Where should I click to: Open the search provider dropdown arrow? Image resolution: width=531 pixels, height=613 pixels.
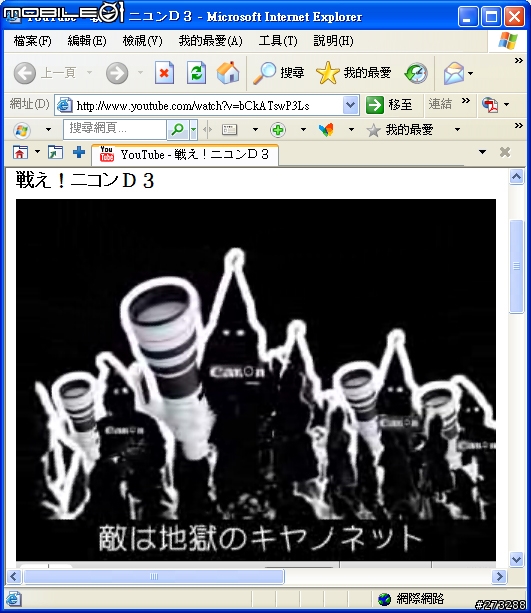point(194,129)
